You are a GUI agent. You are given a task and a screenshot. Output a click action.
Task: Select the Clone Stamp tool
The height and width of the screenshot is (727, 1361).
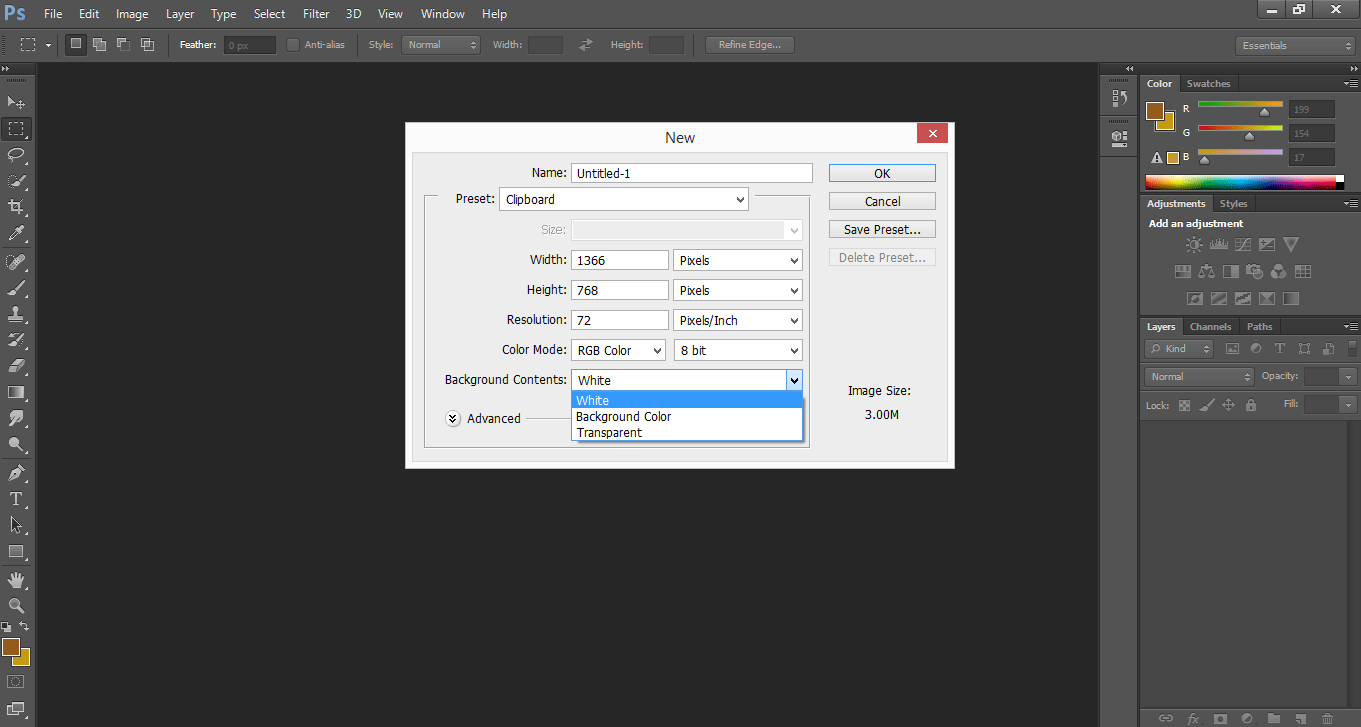pyautogui.click(x=16, y=315)
